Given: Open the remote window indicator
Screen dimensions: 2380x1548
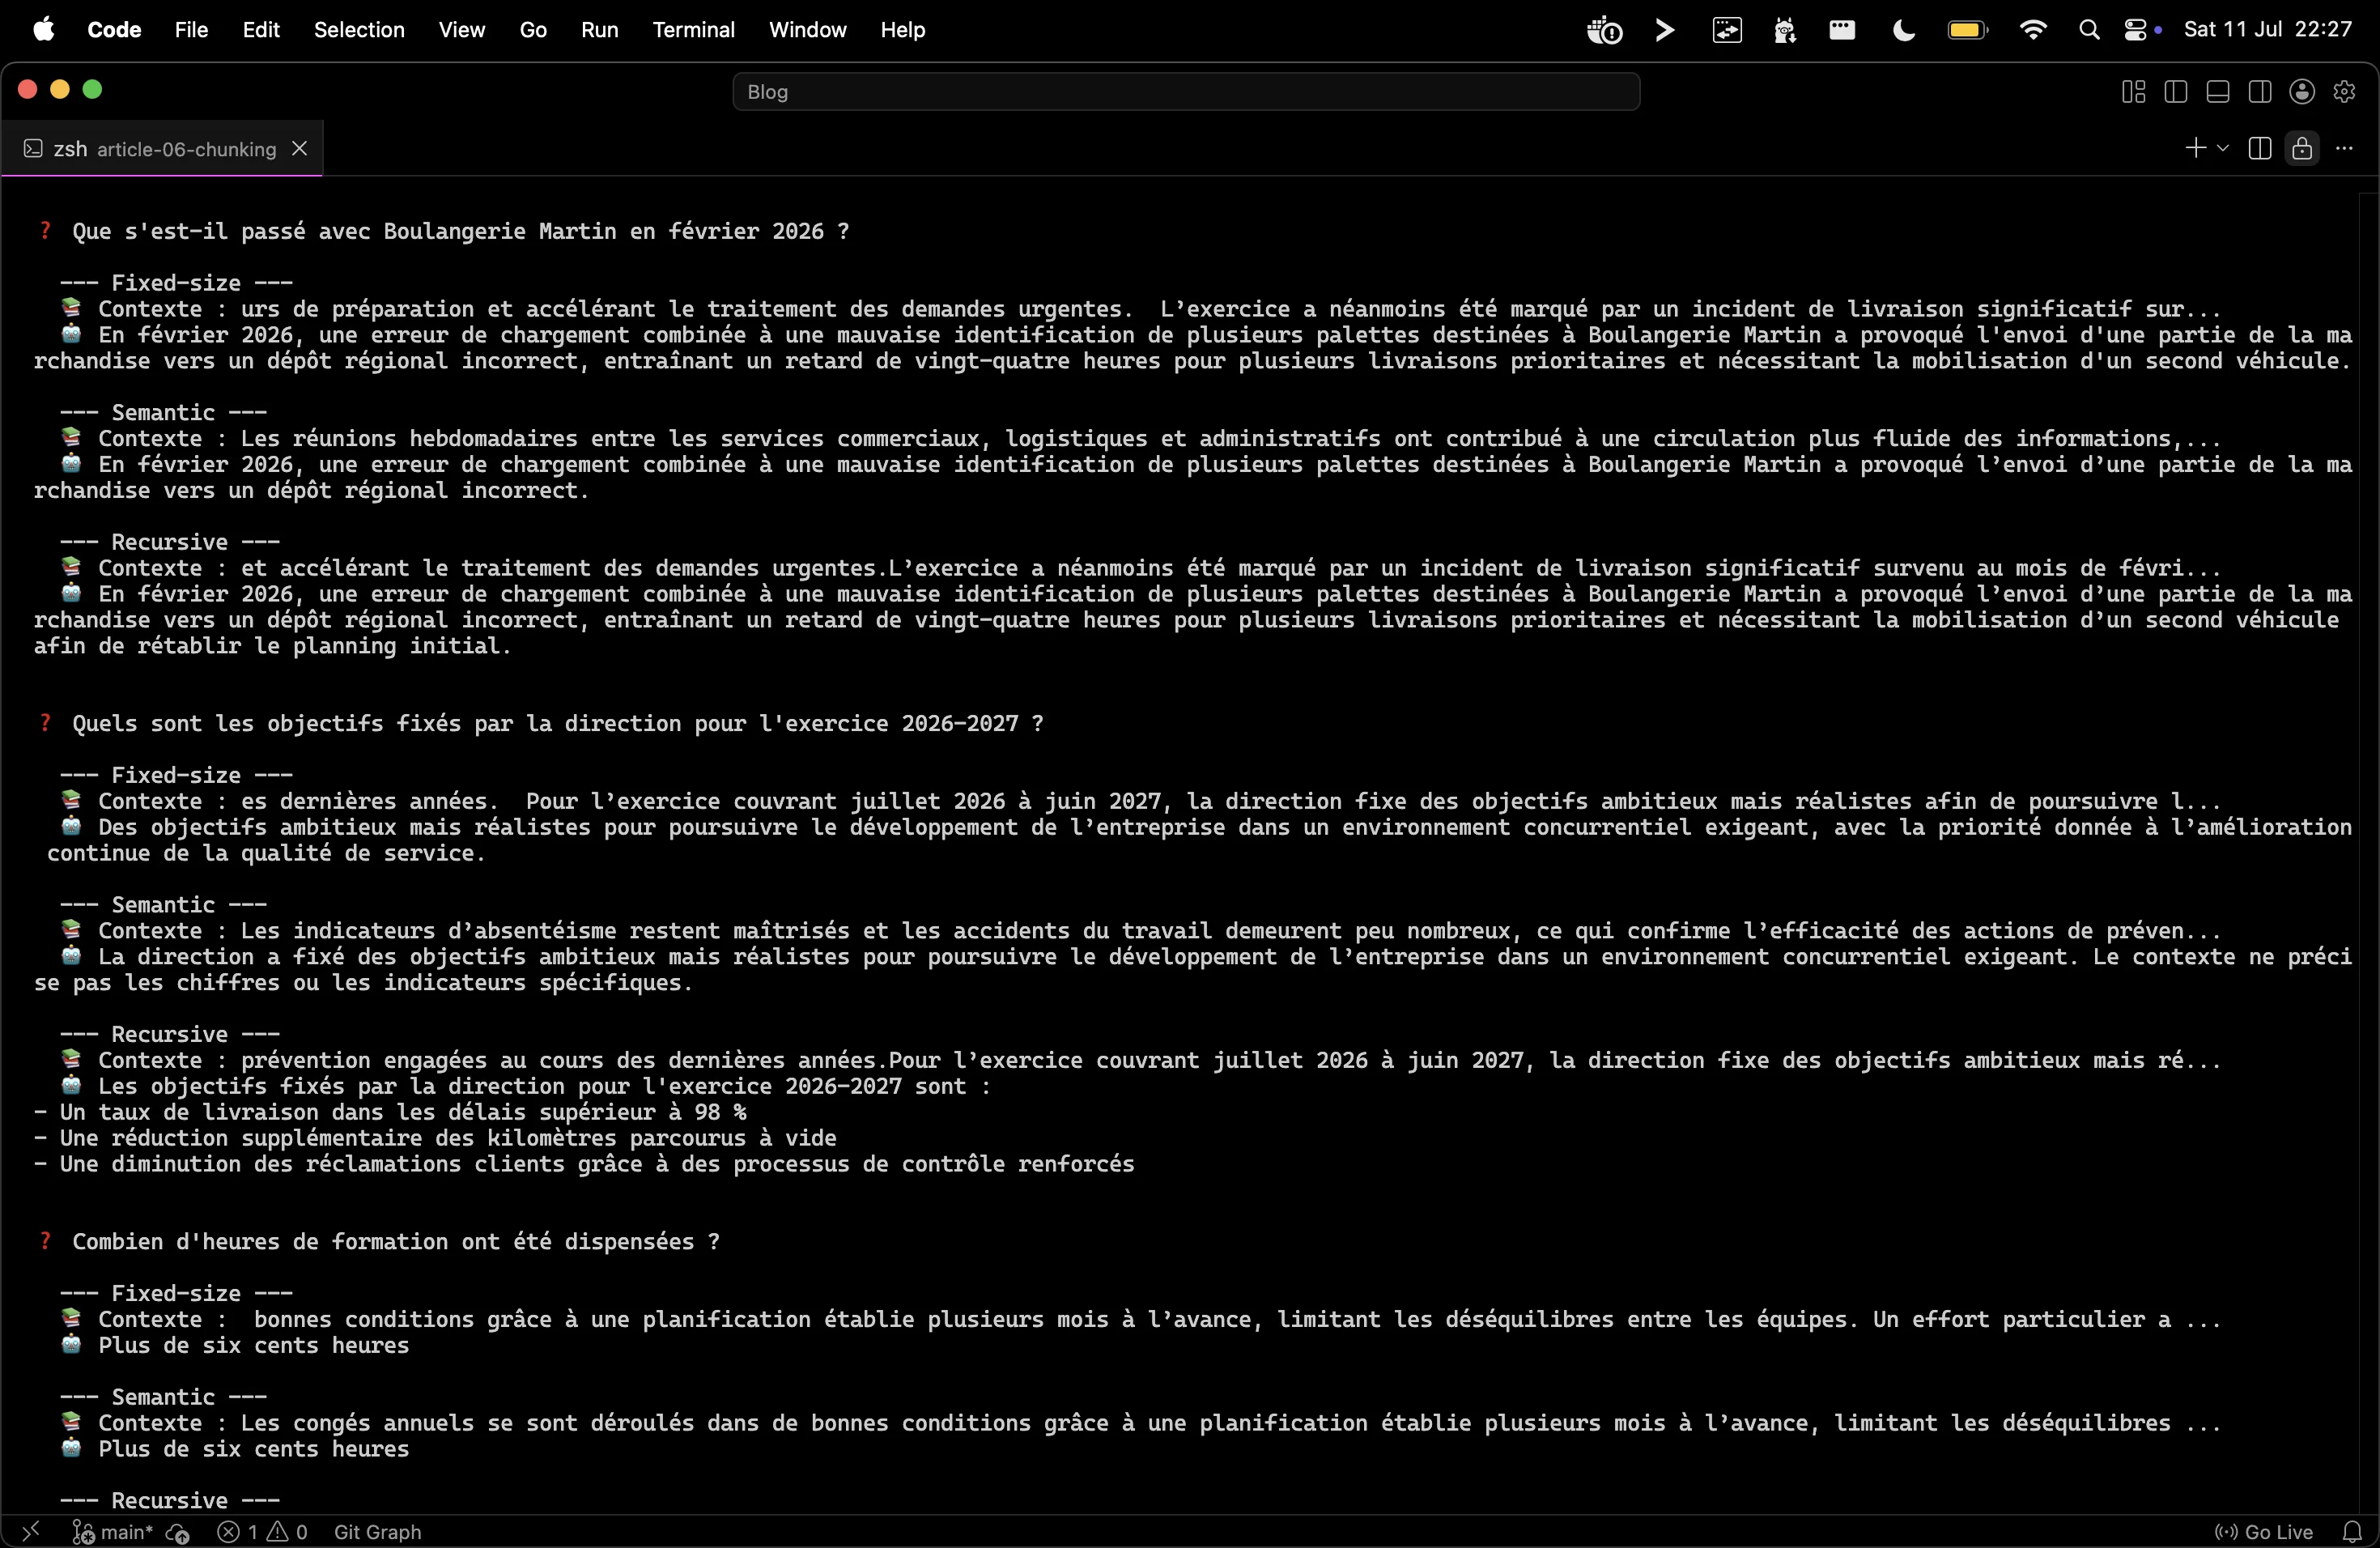Looking at the screenshot, I should (x=30, y=1531).
